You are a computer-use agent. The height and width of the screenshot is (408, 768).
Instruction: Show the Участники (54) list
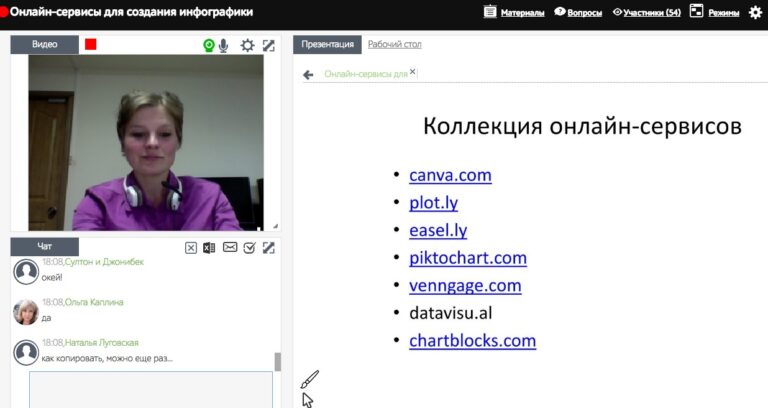652,13
